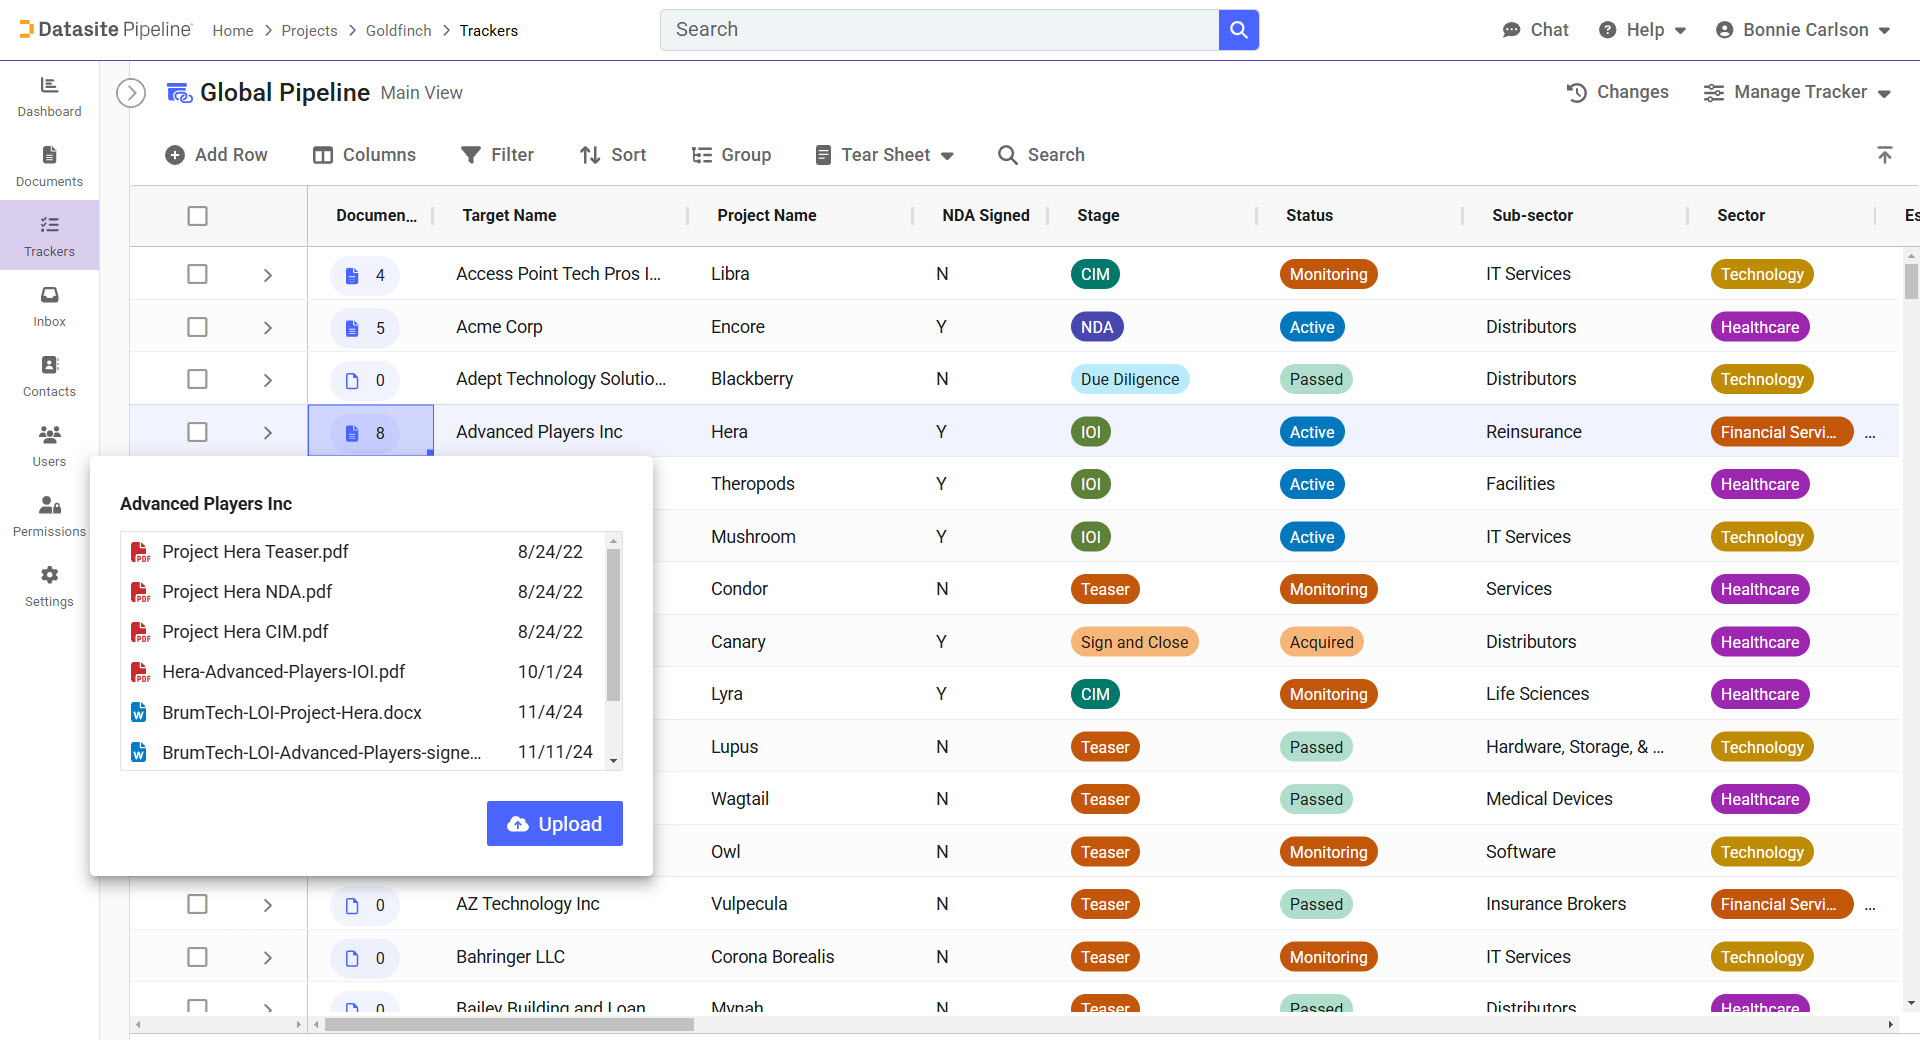Navigate to Goldfinch breadcrumb
The image size is (1920, 1040).
[x=398, y=31]
